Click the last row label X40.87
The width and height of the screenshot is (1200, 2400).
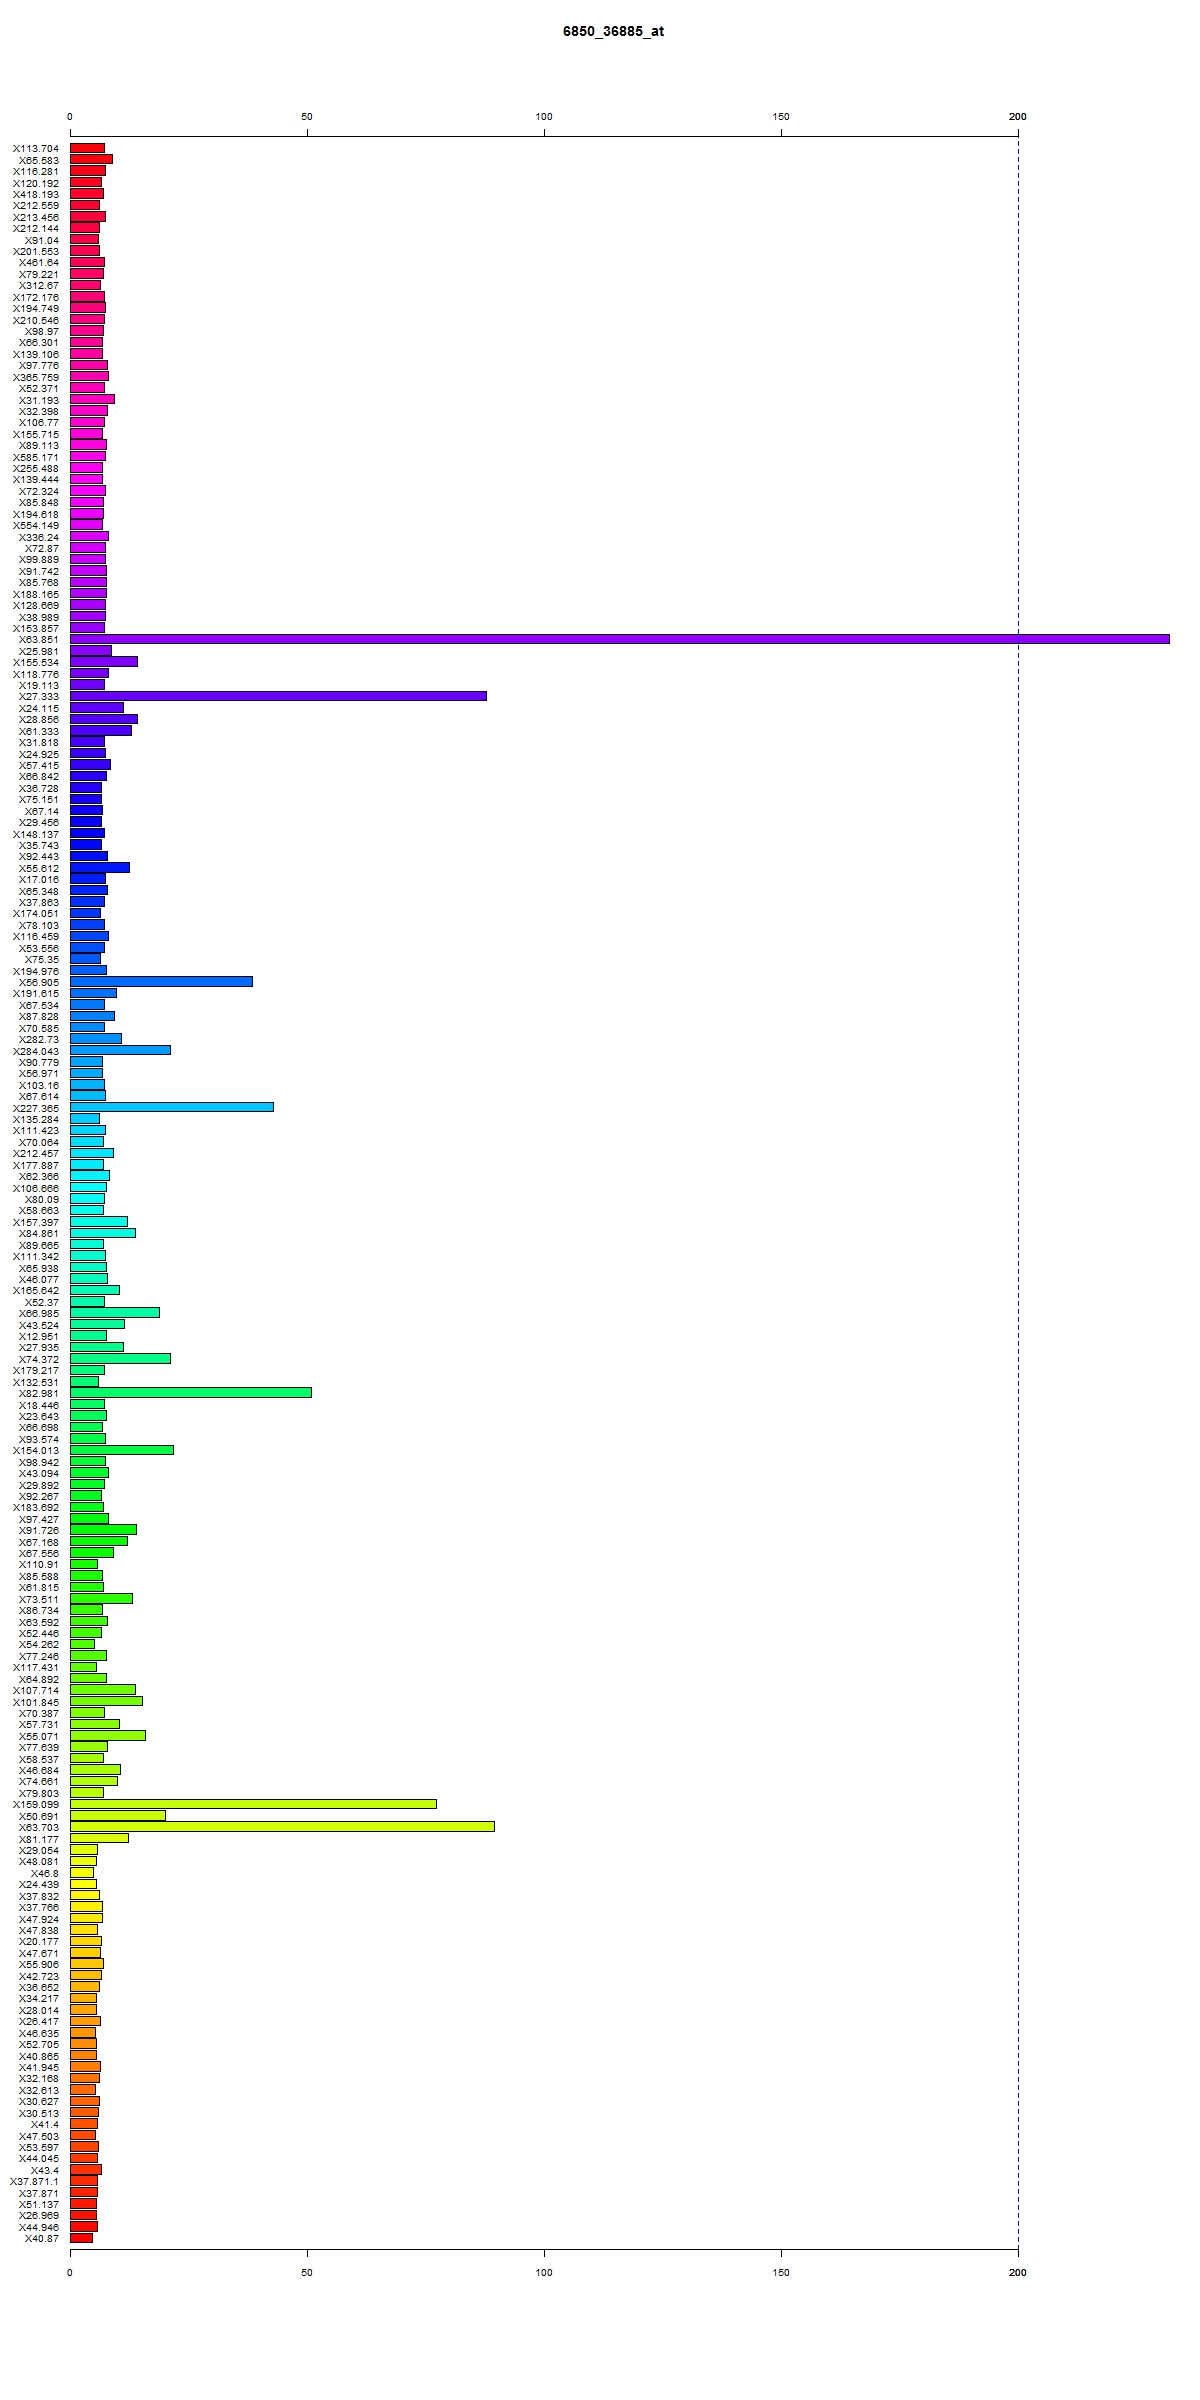(42, 2238)
